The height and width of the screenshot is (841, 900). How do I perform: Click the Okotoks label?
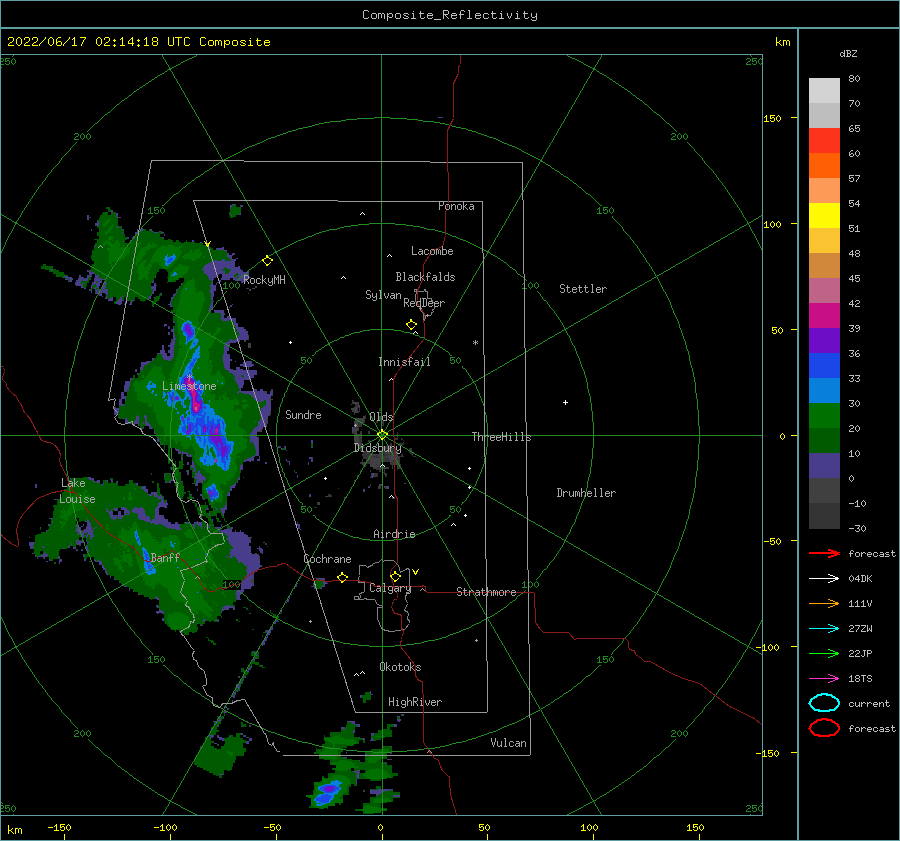tap(400, 667)
